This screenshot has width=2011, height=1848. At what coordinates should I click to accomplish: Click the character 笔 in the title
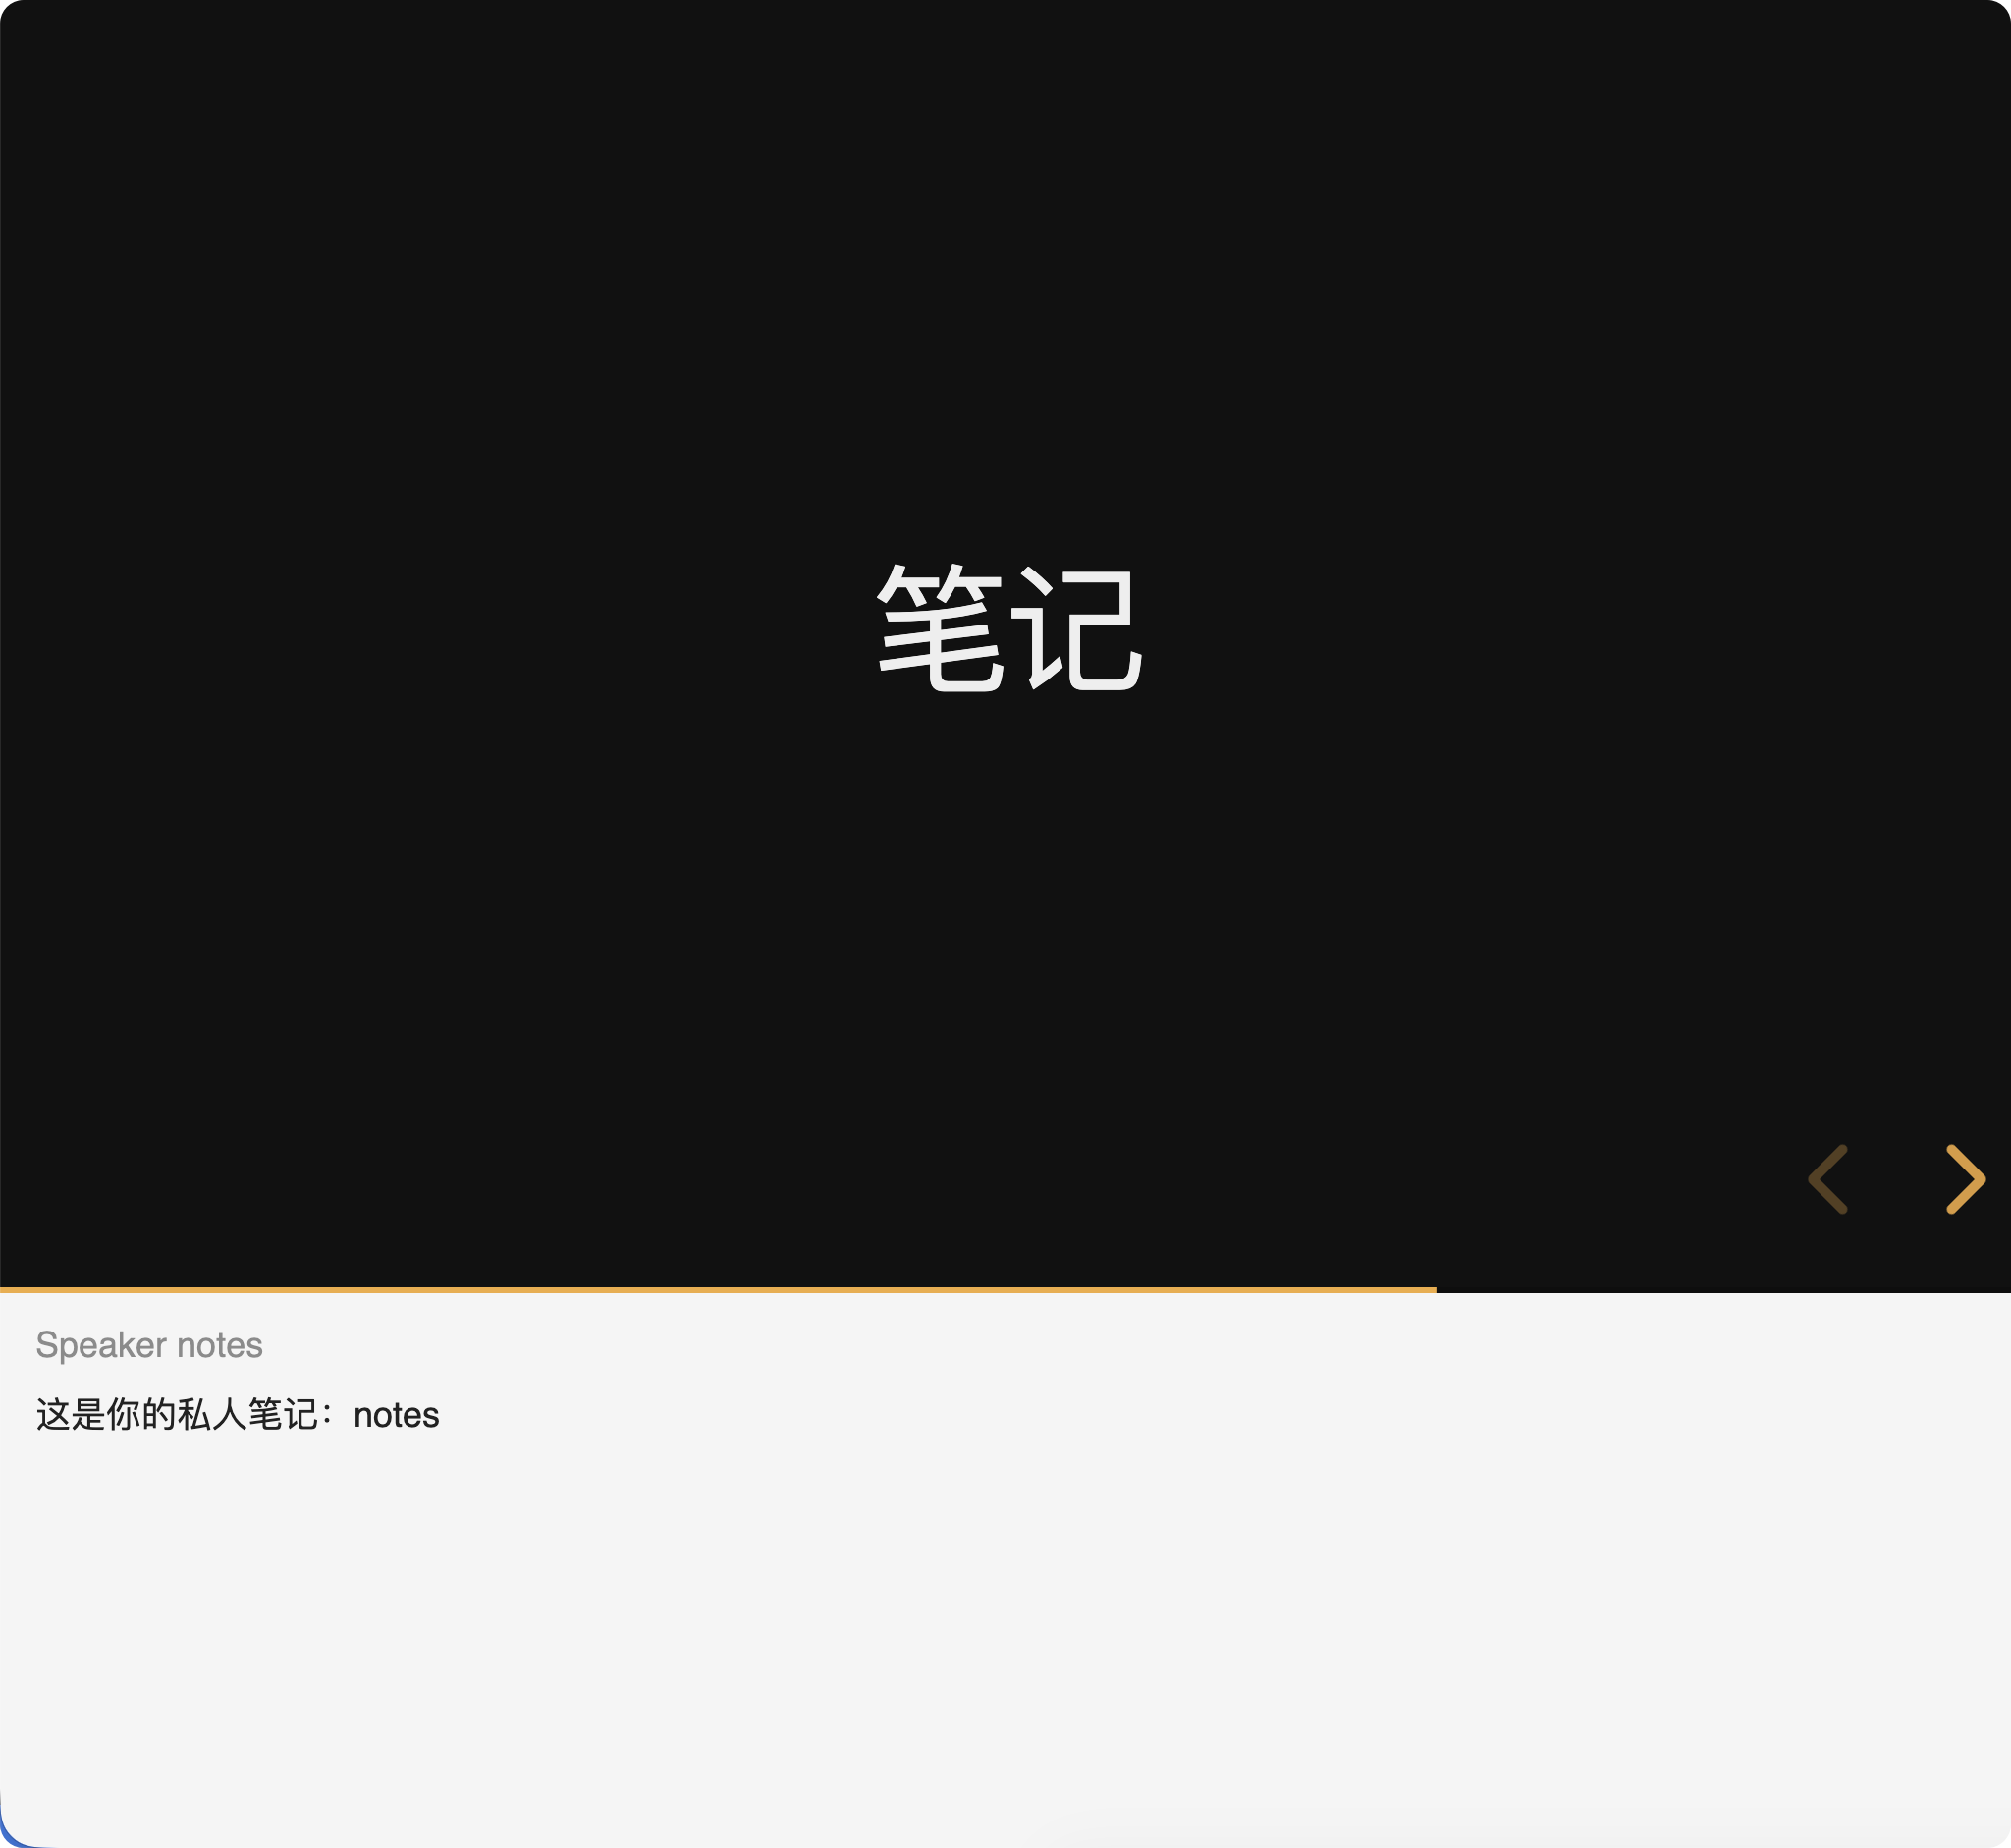940,628
